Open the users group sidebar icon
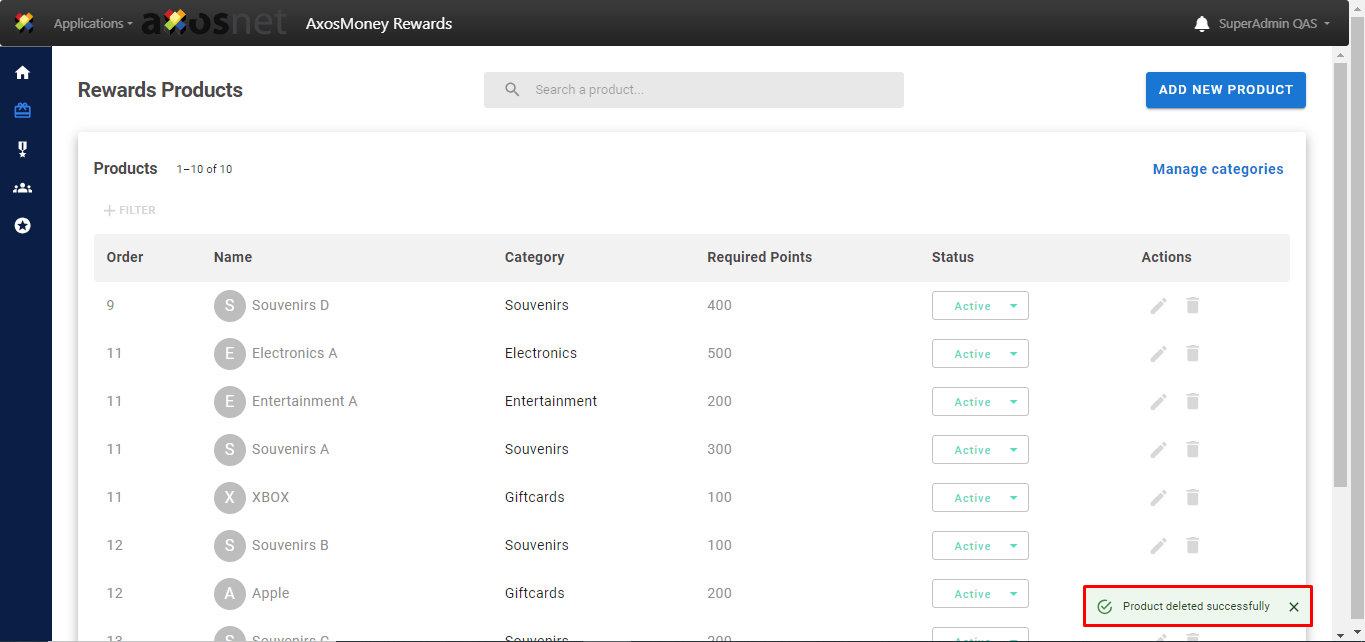 pos(22,188)
